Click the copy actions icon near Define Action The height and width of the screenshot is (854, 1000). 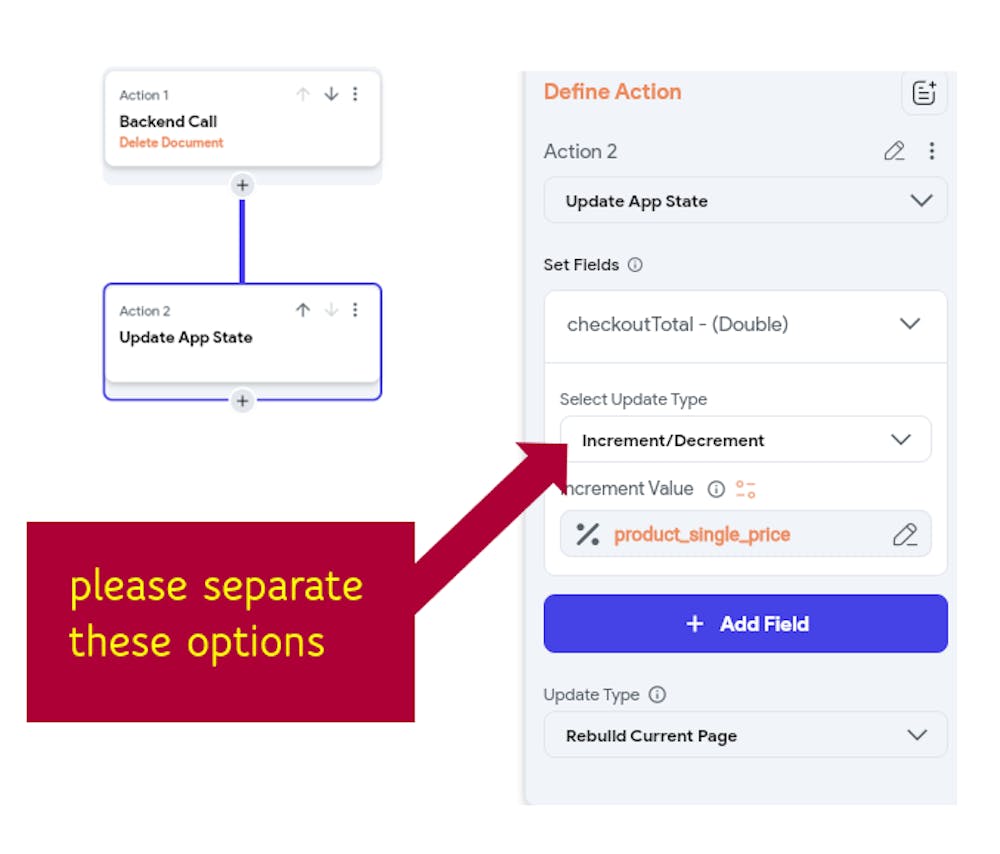(x=923, y=91)
